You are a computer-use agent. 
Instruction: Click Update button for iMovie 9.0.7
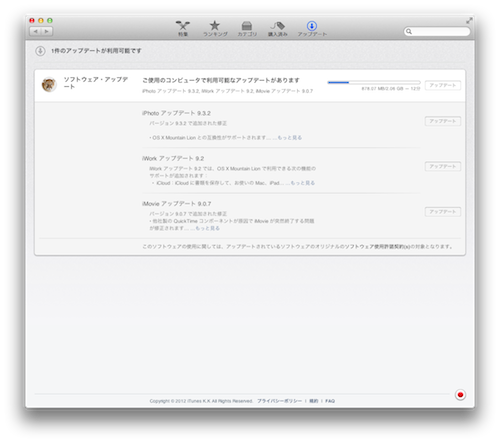pos(443,212)
